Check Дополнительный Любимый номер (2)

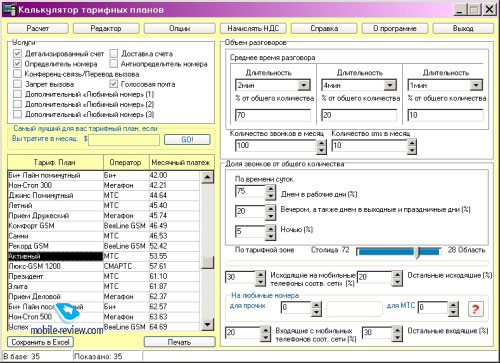[x=18, y=104]
